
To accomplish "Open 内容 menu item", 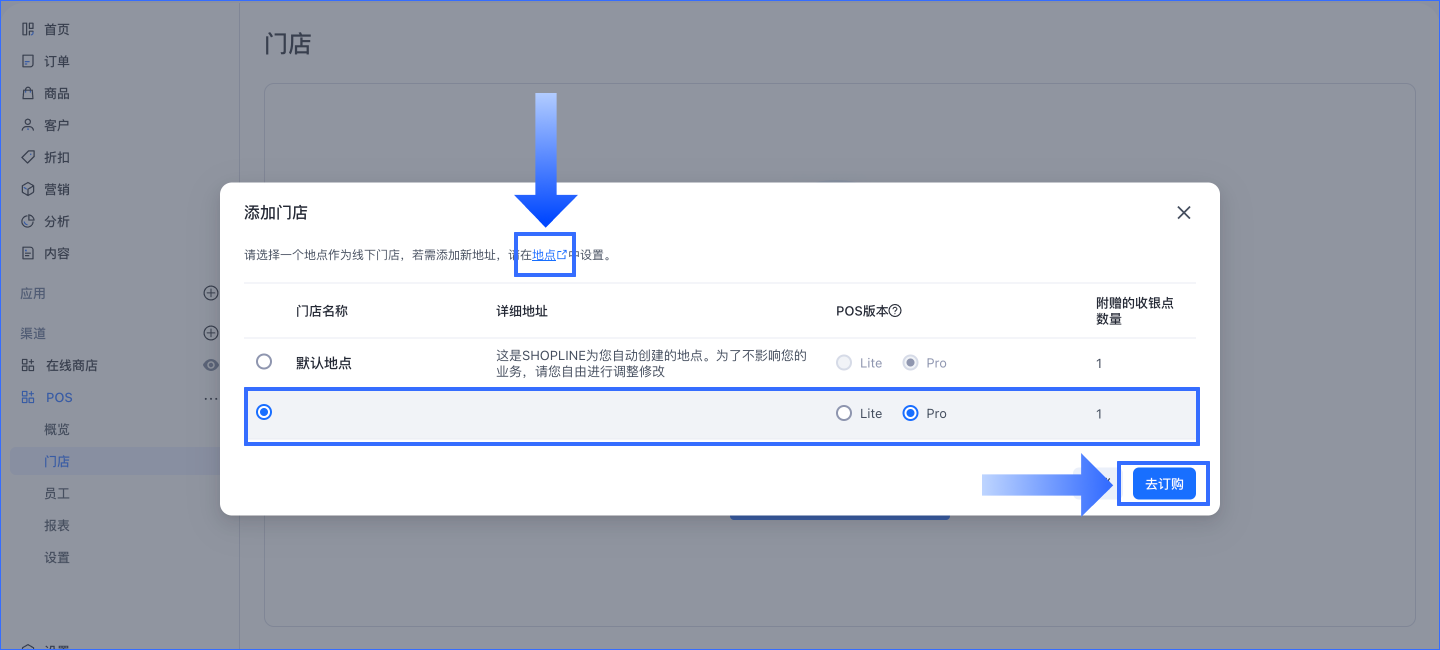I will pyautogui.click(x=57, y=253).
